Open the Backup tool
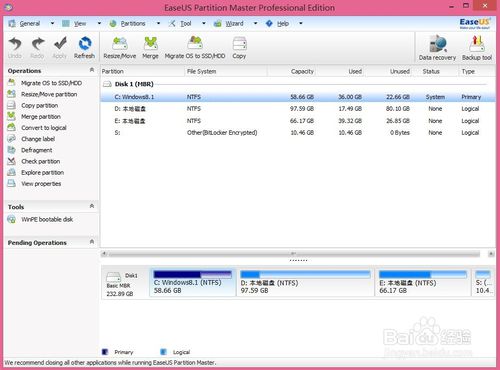This screenshot has height=370, width=500. click(477, 48)
